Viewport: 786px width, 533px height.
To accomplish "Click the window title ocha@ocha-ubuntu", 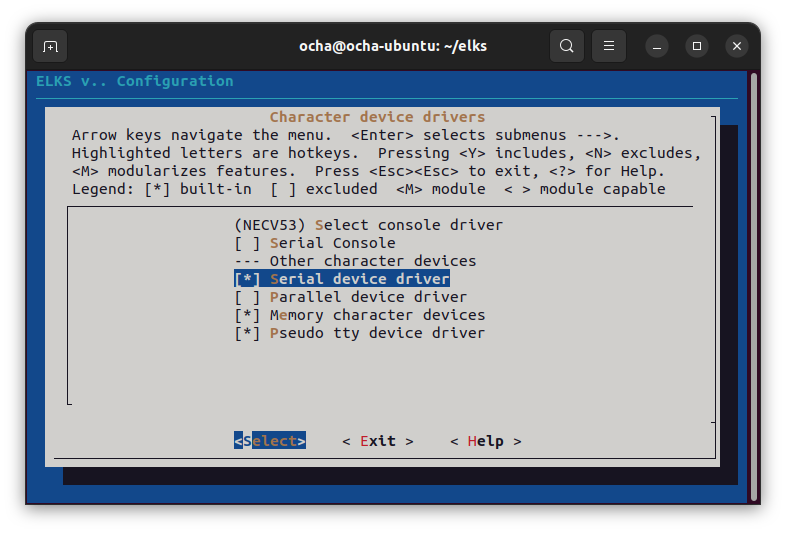I will point(393,46).
